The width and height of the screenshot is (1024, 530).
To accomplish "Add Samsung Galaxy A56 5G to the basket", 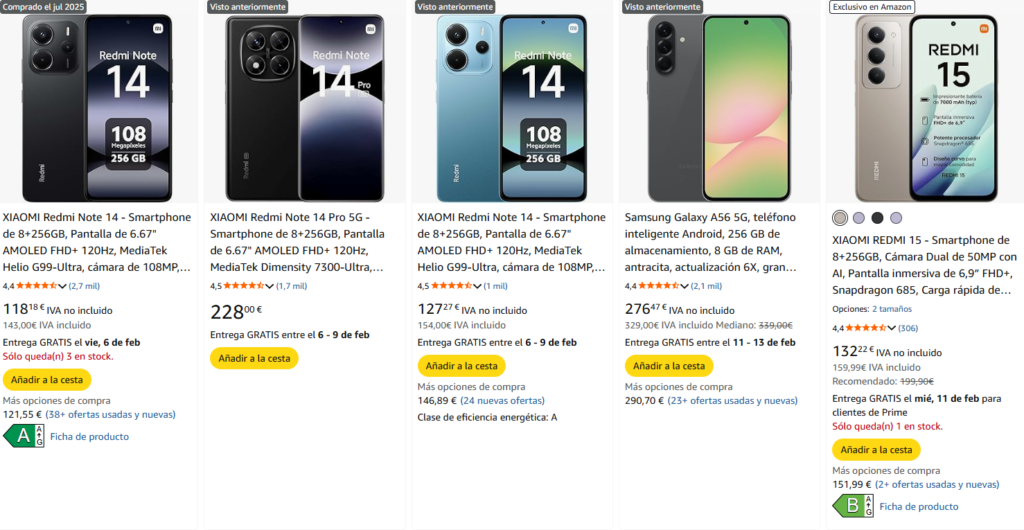I will (x=669, y=366).
